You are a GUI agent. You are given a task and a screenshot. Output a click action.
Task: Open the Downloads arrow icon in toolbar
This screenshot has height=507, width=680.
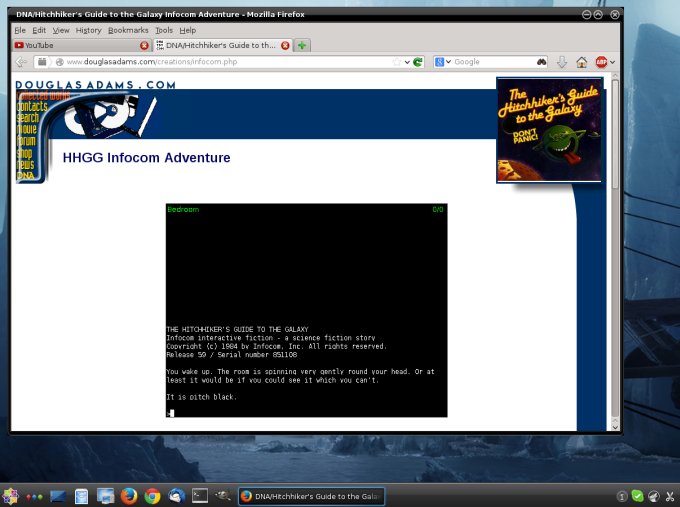[562, 62]
